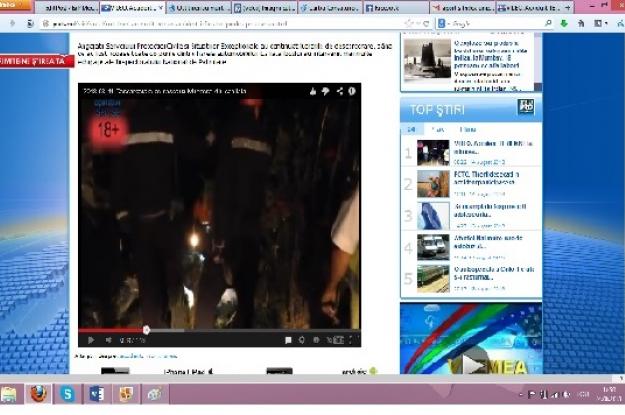
Task: Click the system tray volume icon
Action: [x=566, y=394]
